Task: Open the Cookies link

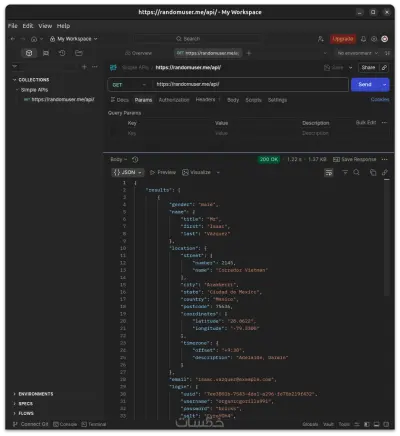Action: point(380,99)
